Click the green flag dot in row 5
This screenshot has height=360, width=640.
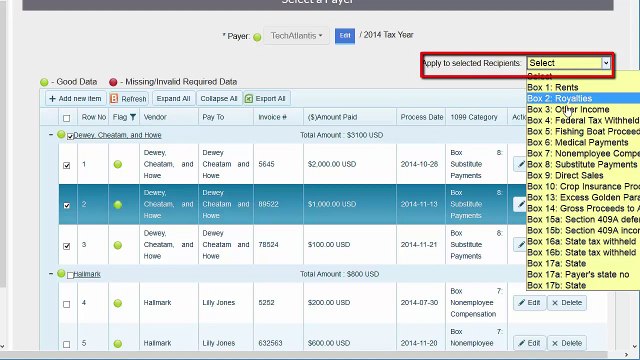click(x=118, y=343)
